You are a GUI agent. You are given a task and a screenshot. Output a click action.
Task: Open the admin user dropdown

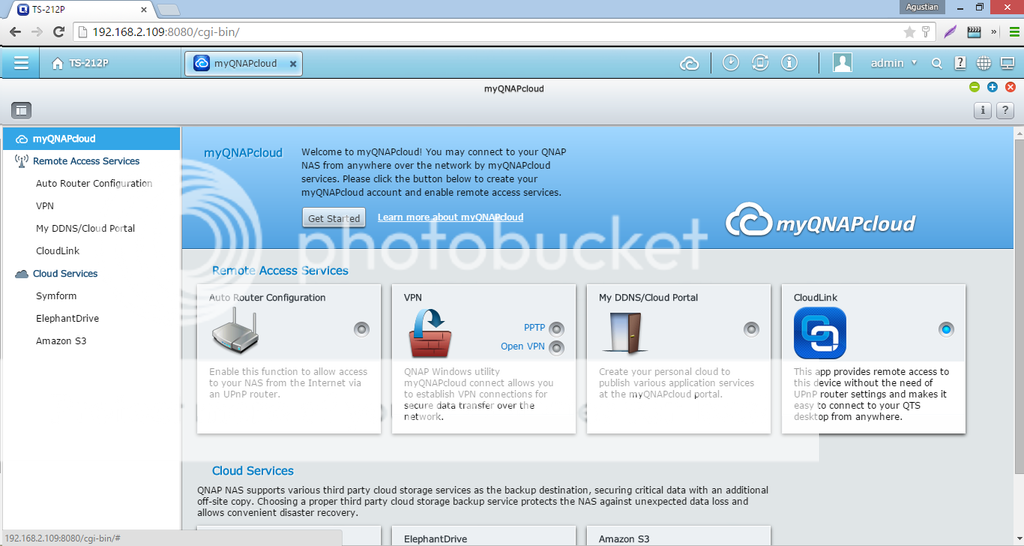tap(893, 63)
